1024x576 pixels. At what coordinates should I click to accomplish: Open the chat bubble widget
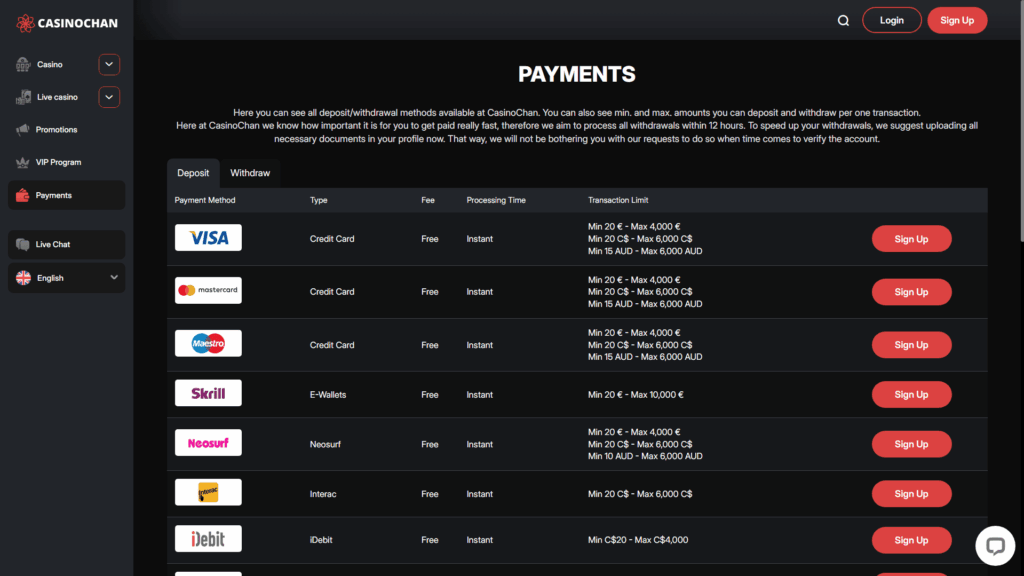click(997, 545)
